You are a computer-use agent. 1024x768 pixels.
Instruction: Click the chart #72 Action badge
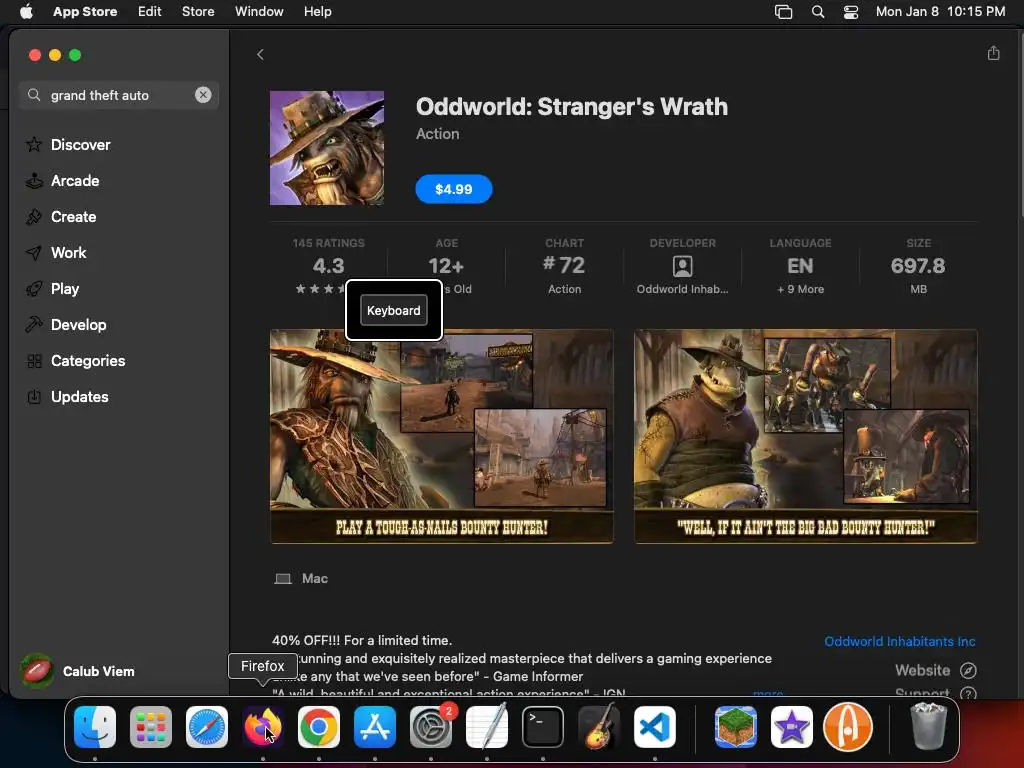[x=564, y=266]
